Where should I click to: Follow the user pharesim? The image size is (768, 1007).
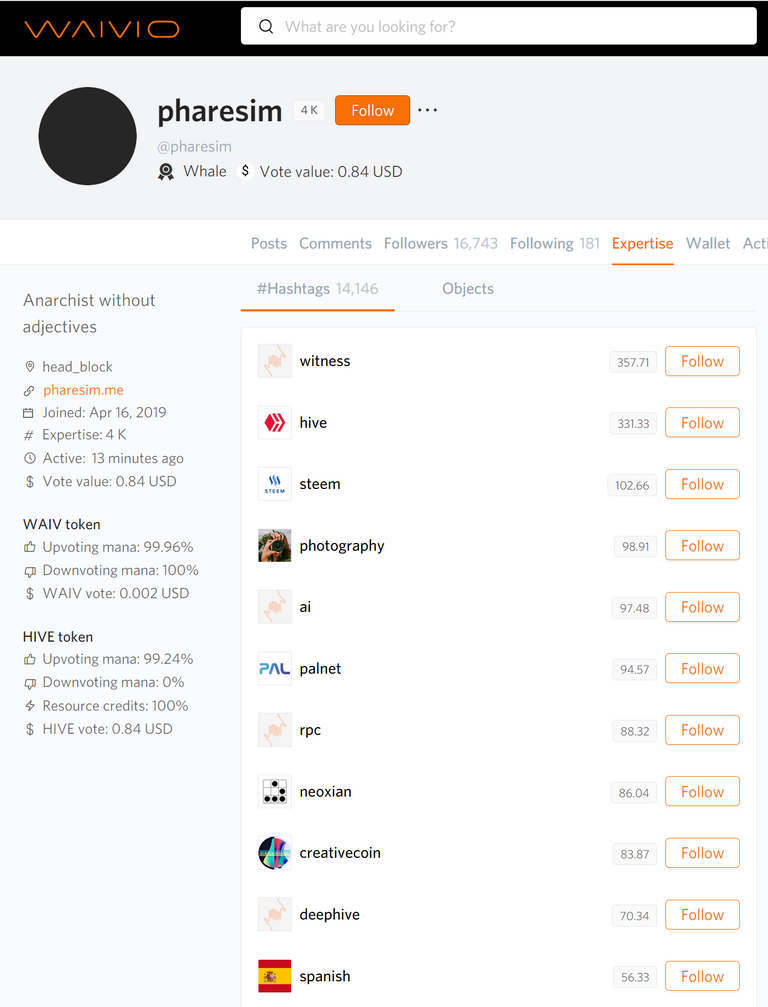[372, 110]
